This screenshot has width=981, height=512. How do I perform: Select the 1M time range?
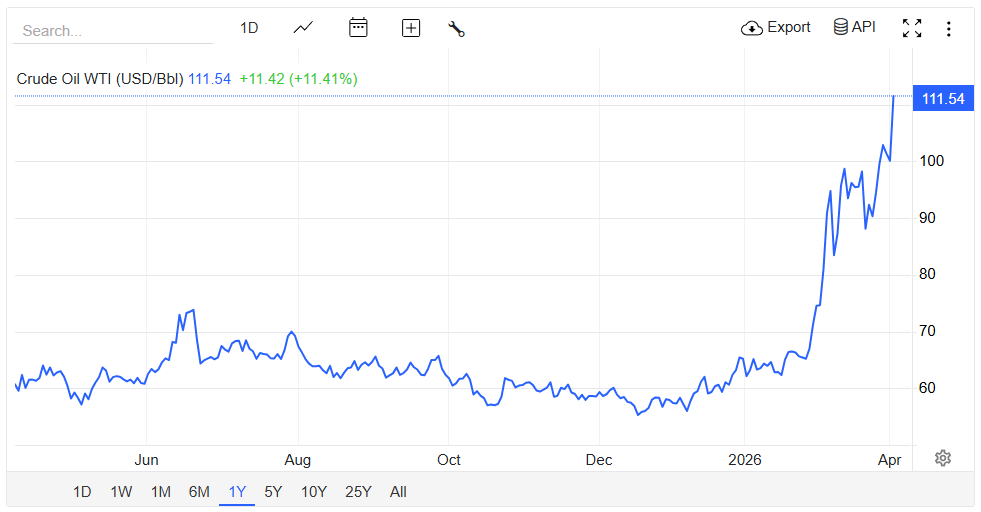(x=160, y=491)
